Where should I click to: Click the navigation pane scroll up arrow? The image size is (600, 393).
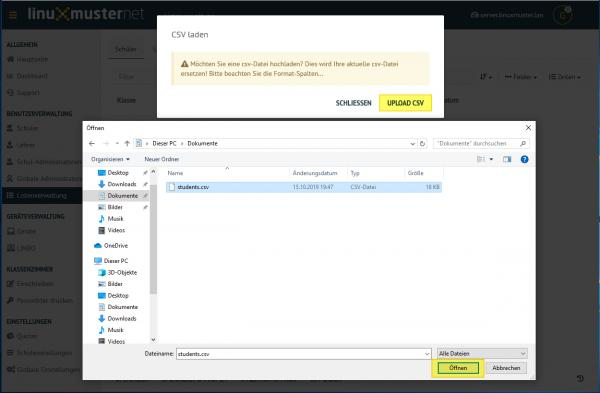[x=153, y=172]
